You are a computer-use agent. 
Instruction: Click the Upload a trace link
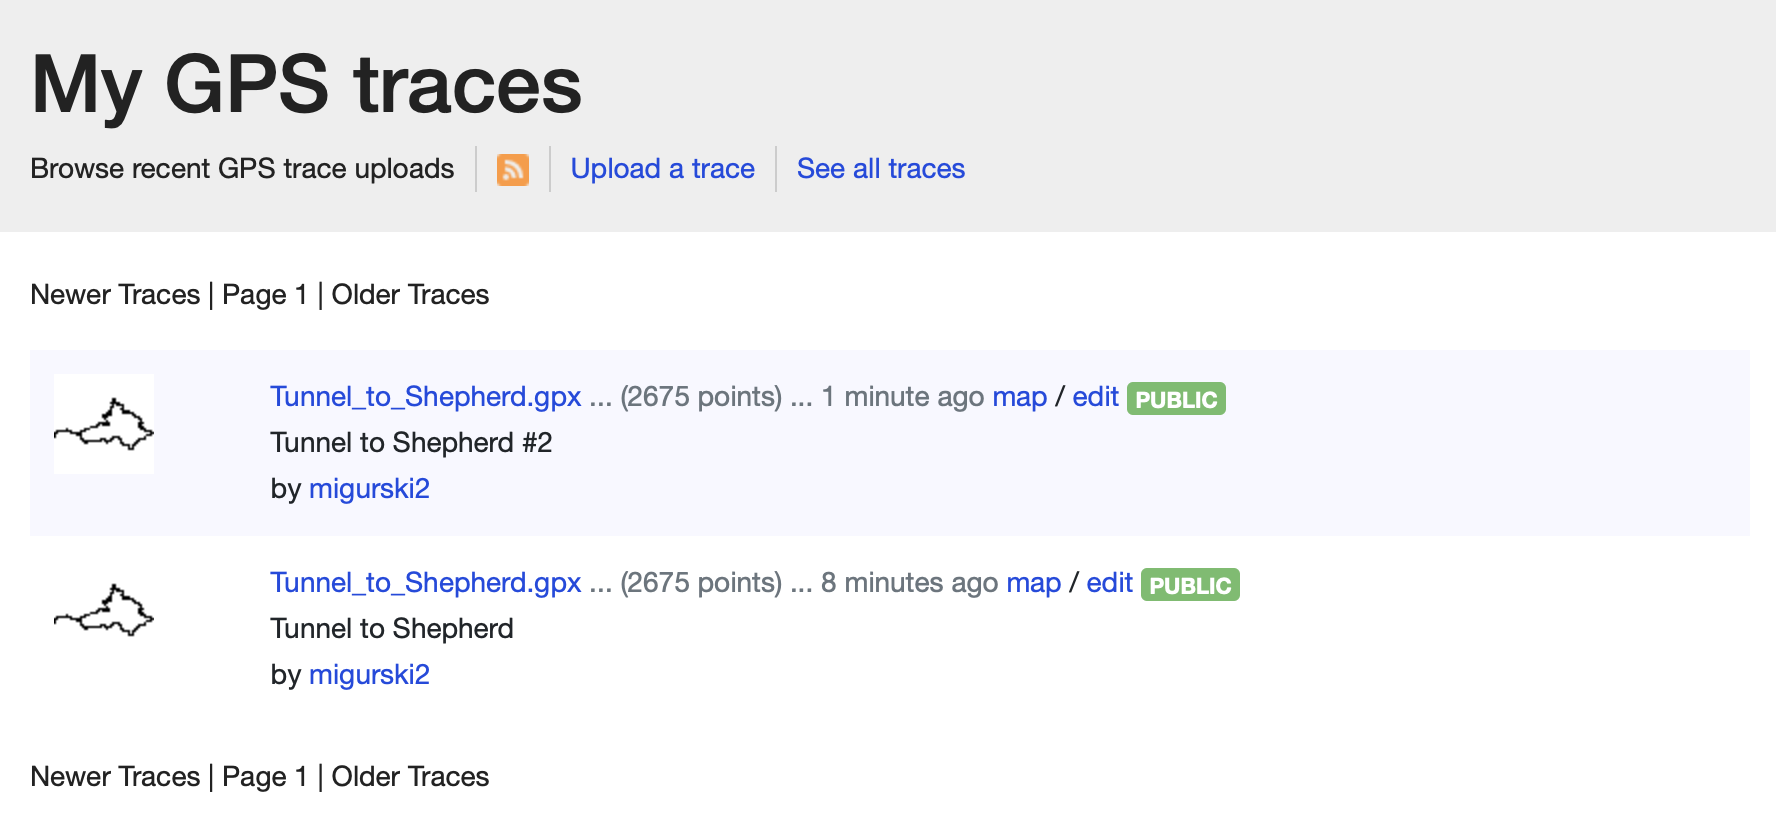coord(662,169)
